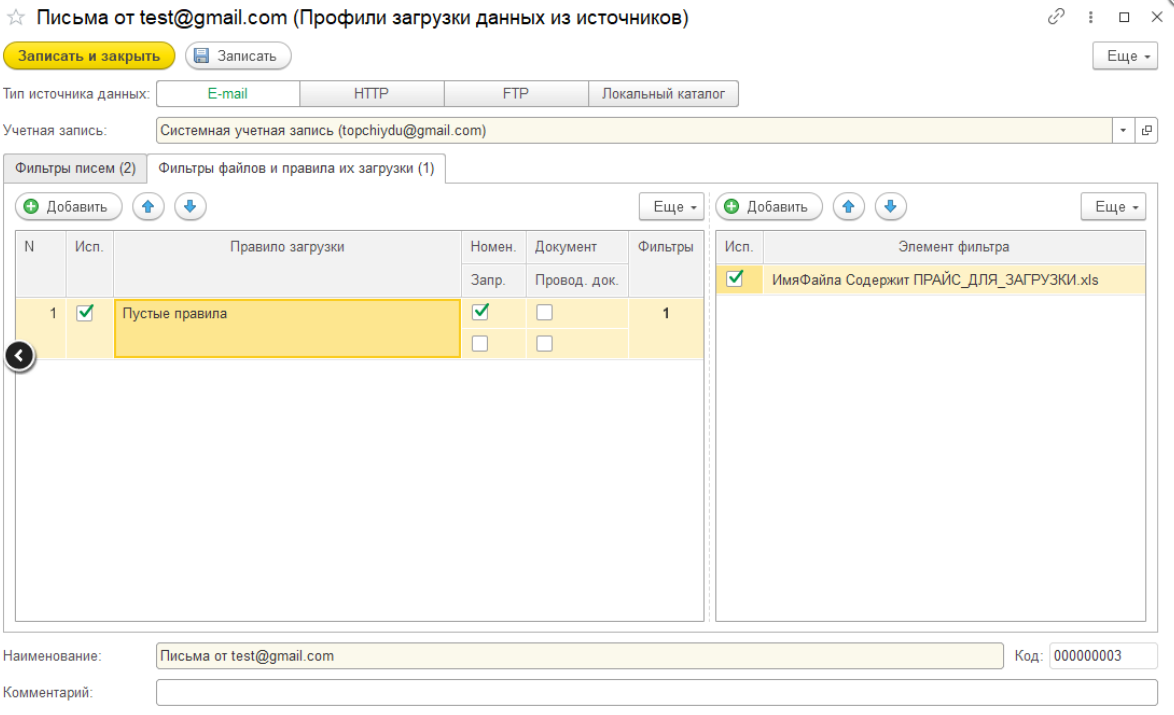The height and width of the screenshot is (715, 1174).
Task: Select FTP data source type
Action: tap(515, 94)
